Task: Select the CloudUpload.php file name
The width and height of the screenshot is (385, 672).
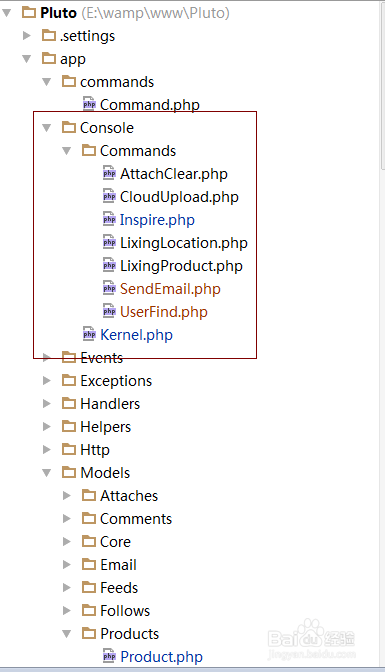Action: (x=179, y=197)
